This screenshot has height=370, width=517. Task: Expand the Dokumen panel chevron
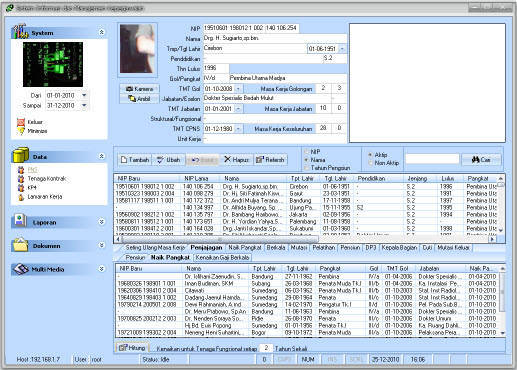coord(102,245)
